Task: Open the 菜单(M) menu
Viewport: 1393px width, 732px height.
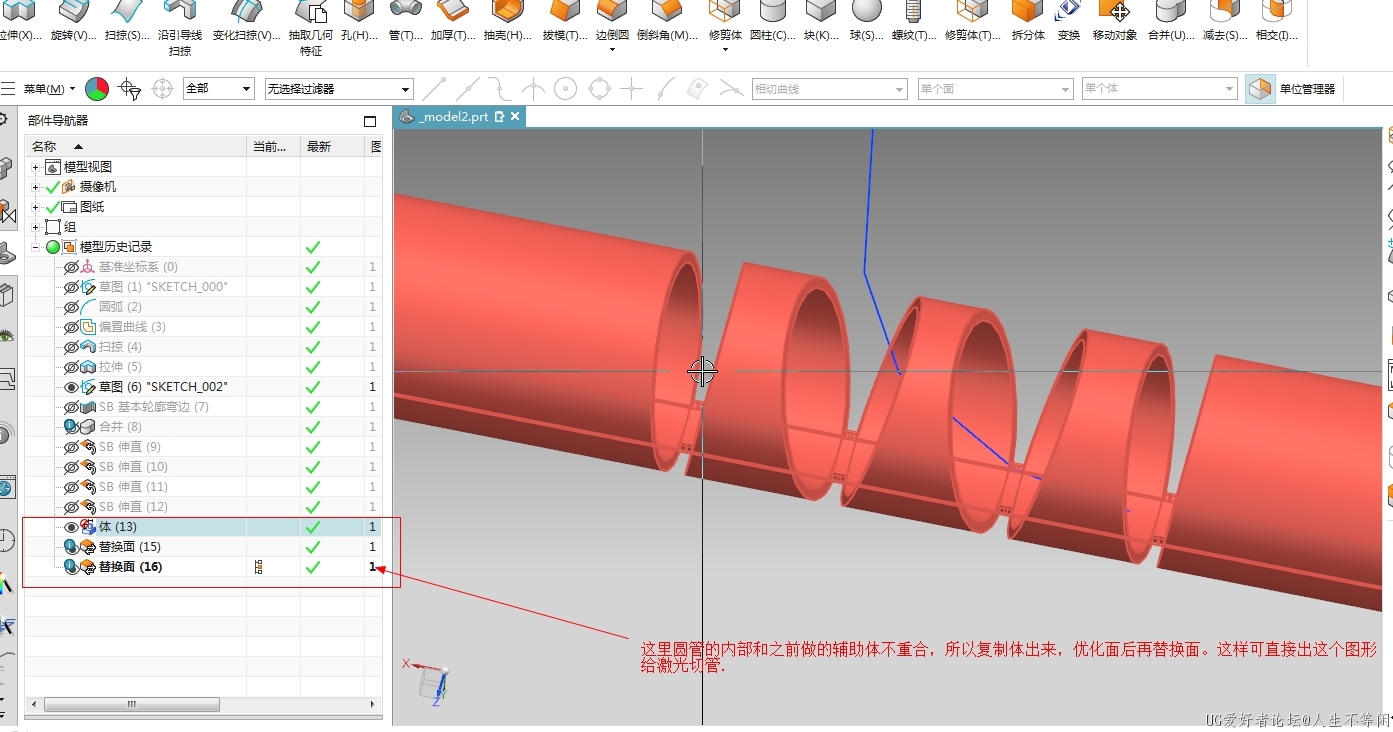Action: point(49,89)
